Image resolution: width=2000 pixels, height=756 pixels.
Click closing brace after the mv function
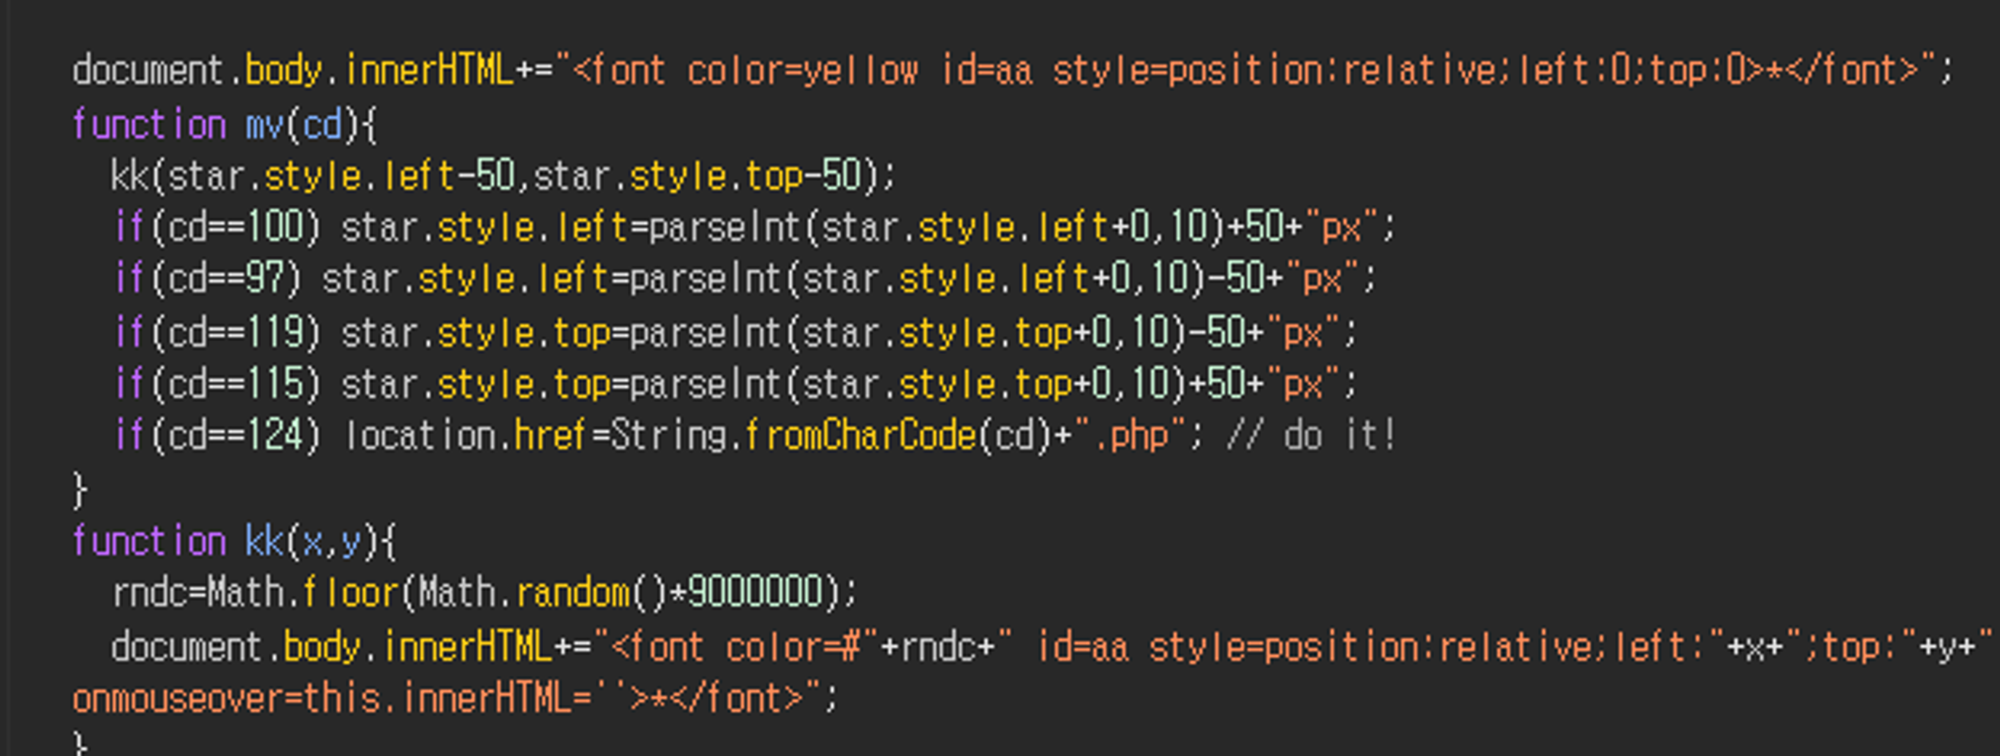tap(80, 490)
